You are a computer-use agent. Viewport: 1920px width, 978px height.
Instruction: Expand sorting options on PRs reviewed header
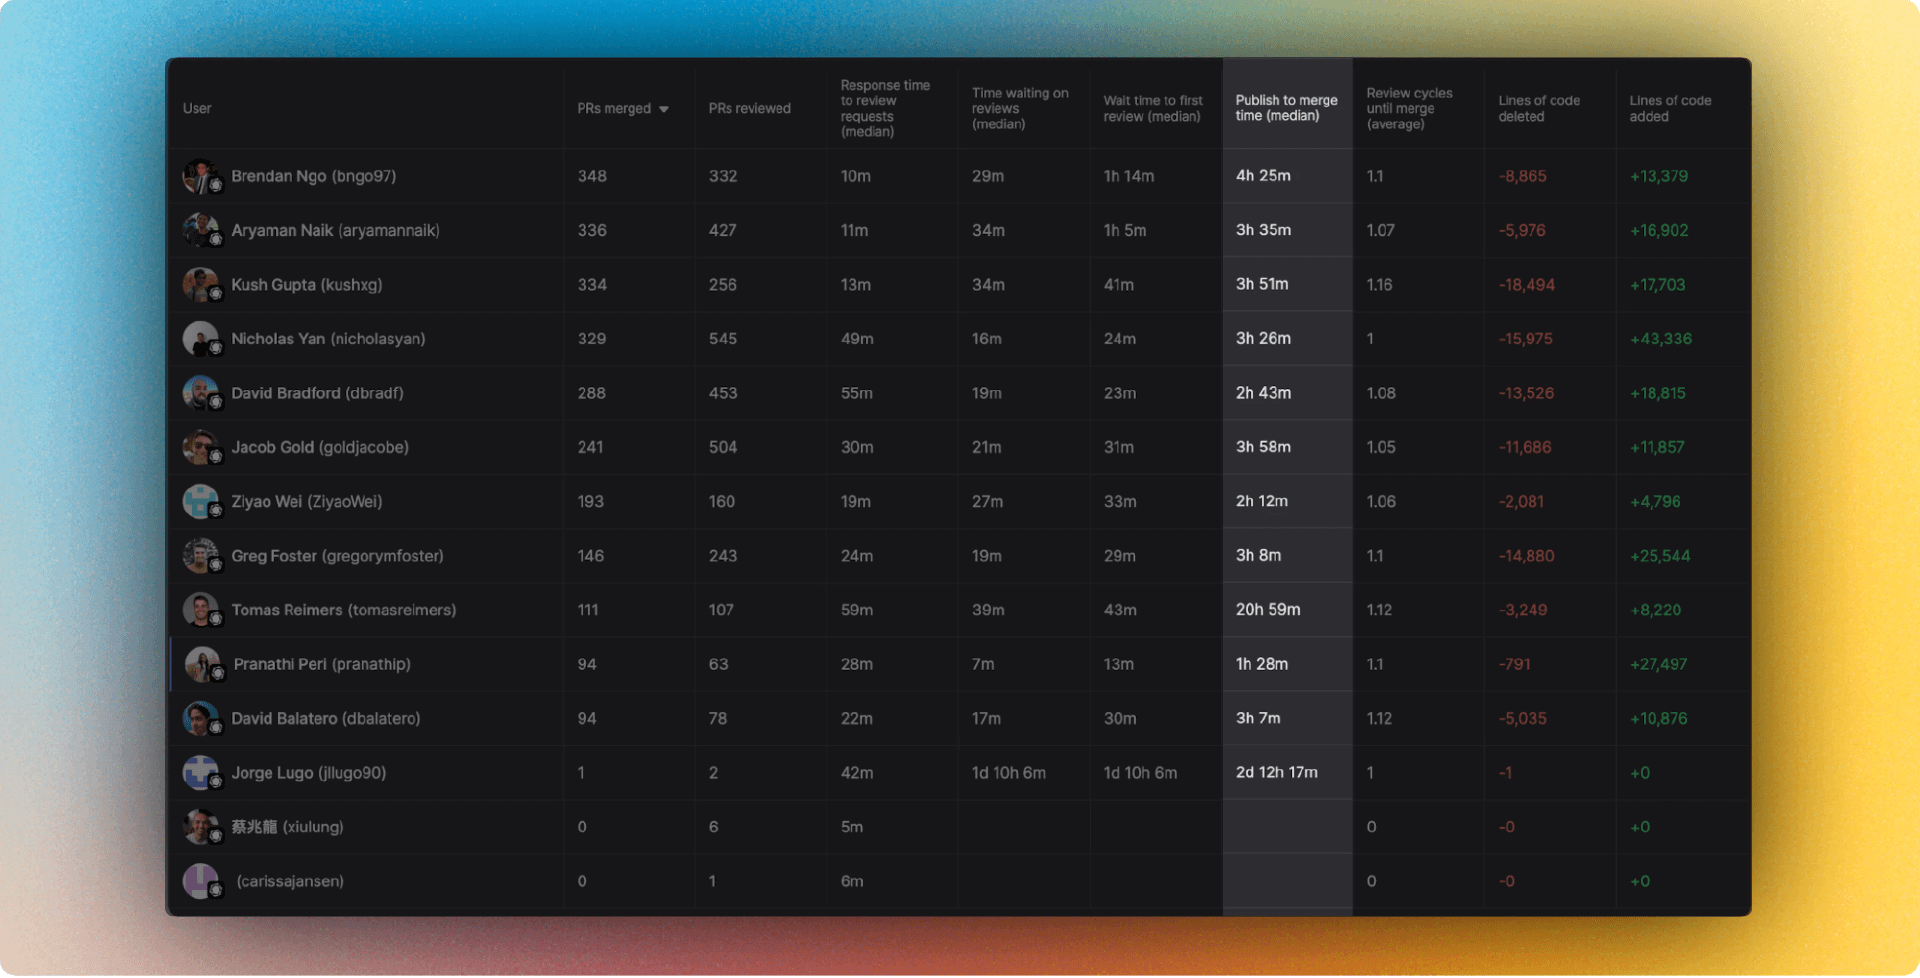point(749,108)
